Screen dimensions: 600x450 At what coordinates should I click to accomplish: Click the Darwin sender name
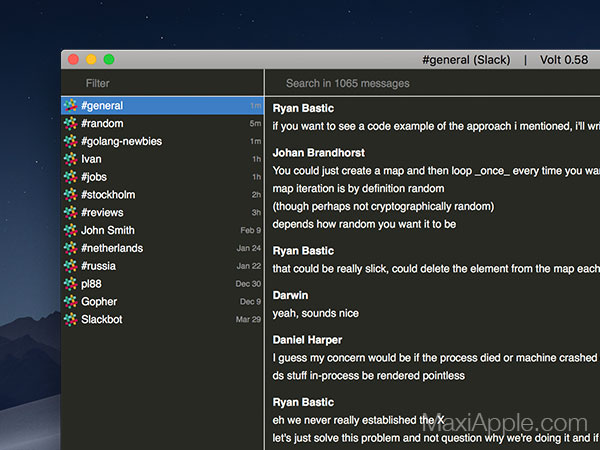pos(290,295)
